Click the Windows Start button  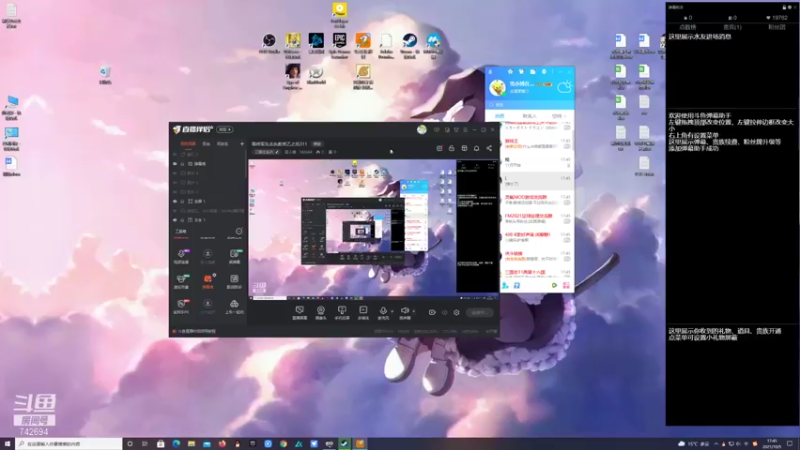[x=7, y=444]
